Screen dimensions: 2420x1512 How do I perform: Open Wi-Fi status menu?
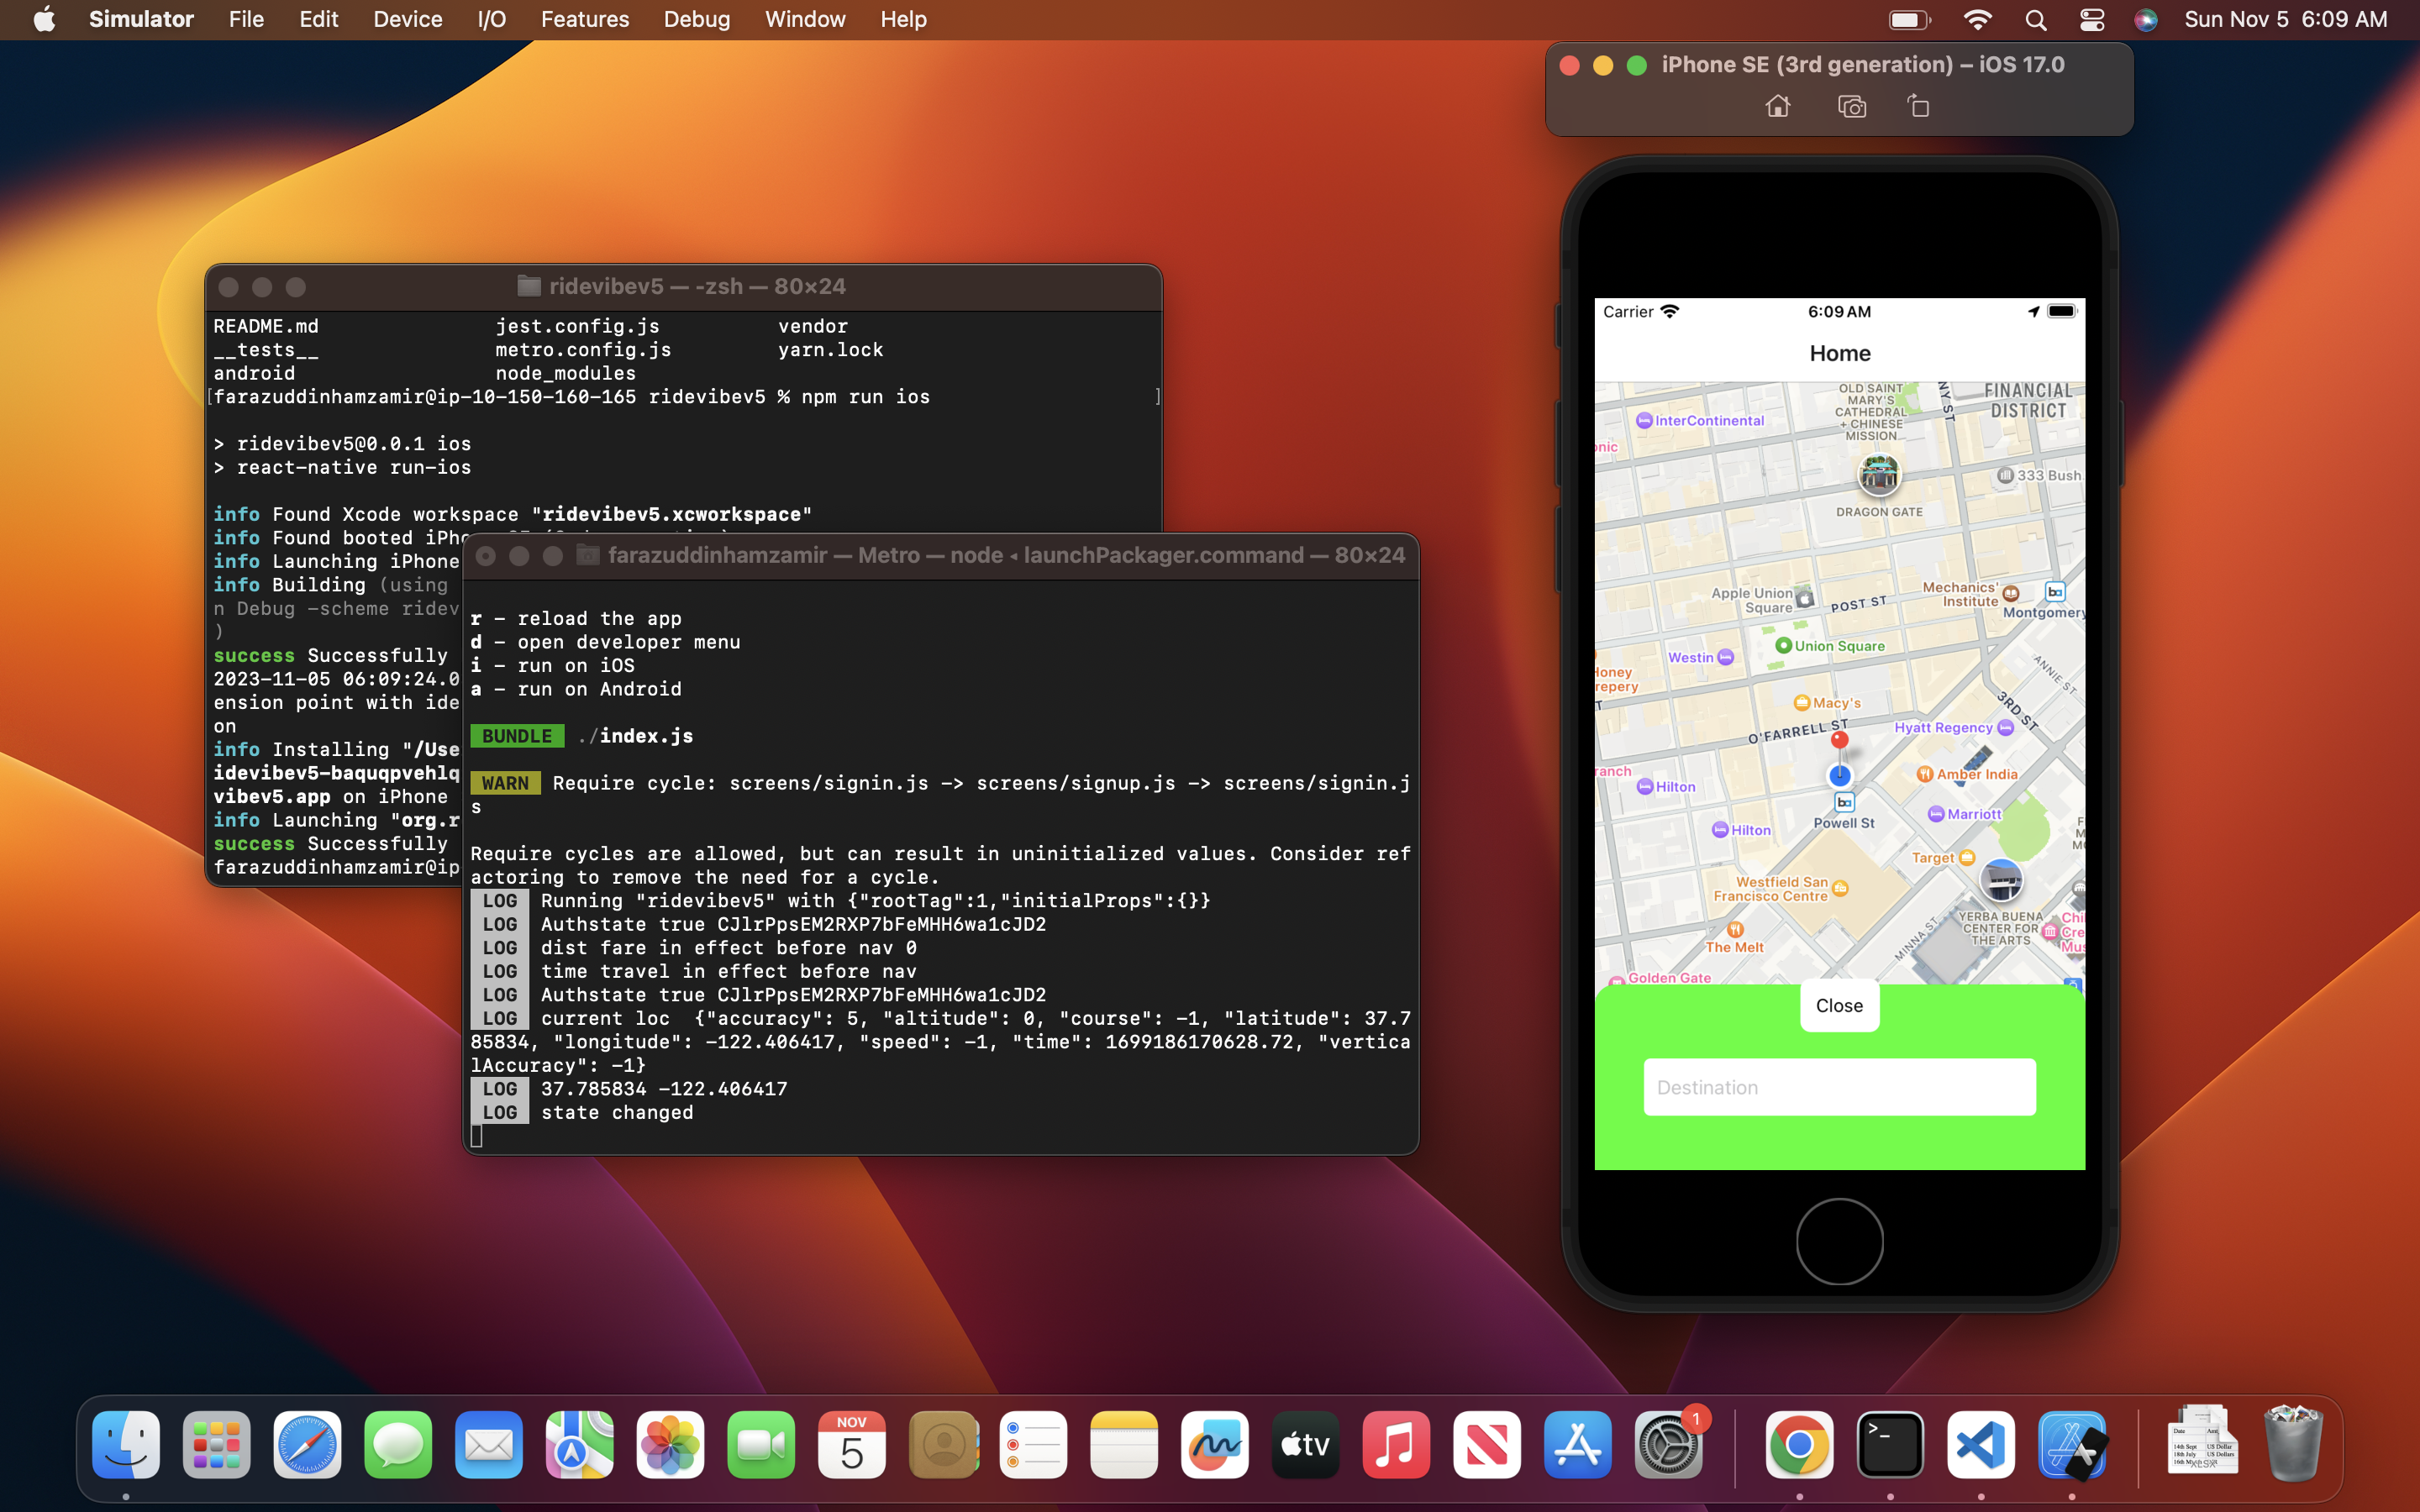(x=1977, y=19)
